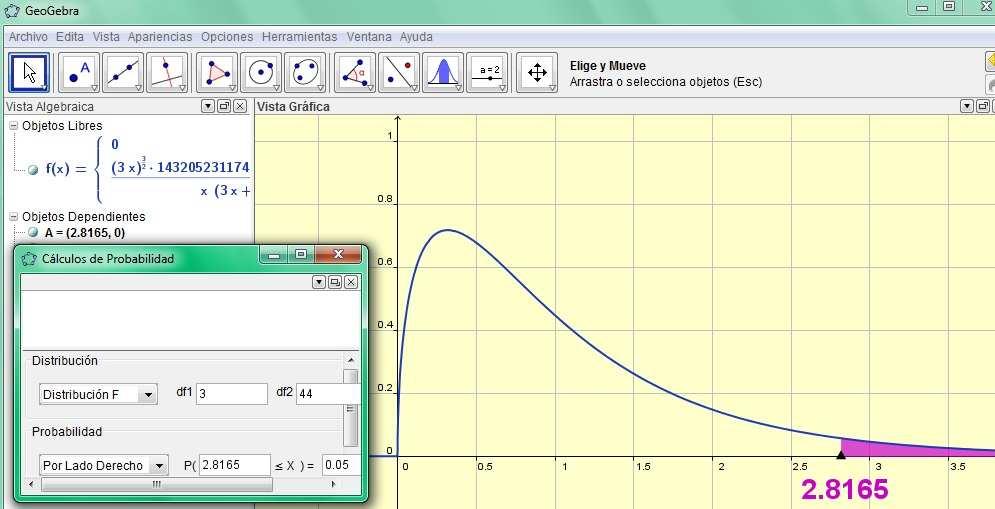Screen dimensions: 995x509
Task: Collapse the Objetos Dependientes tree node
Action: pyautogui.click(x=13, y=216)
